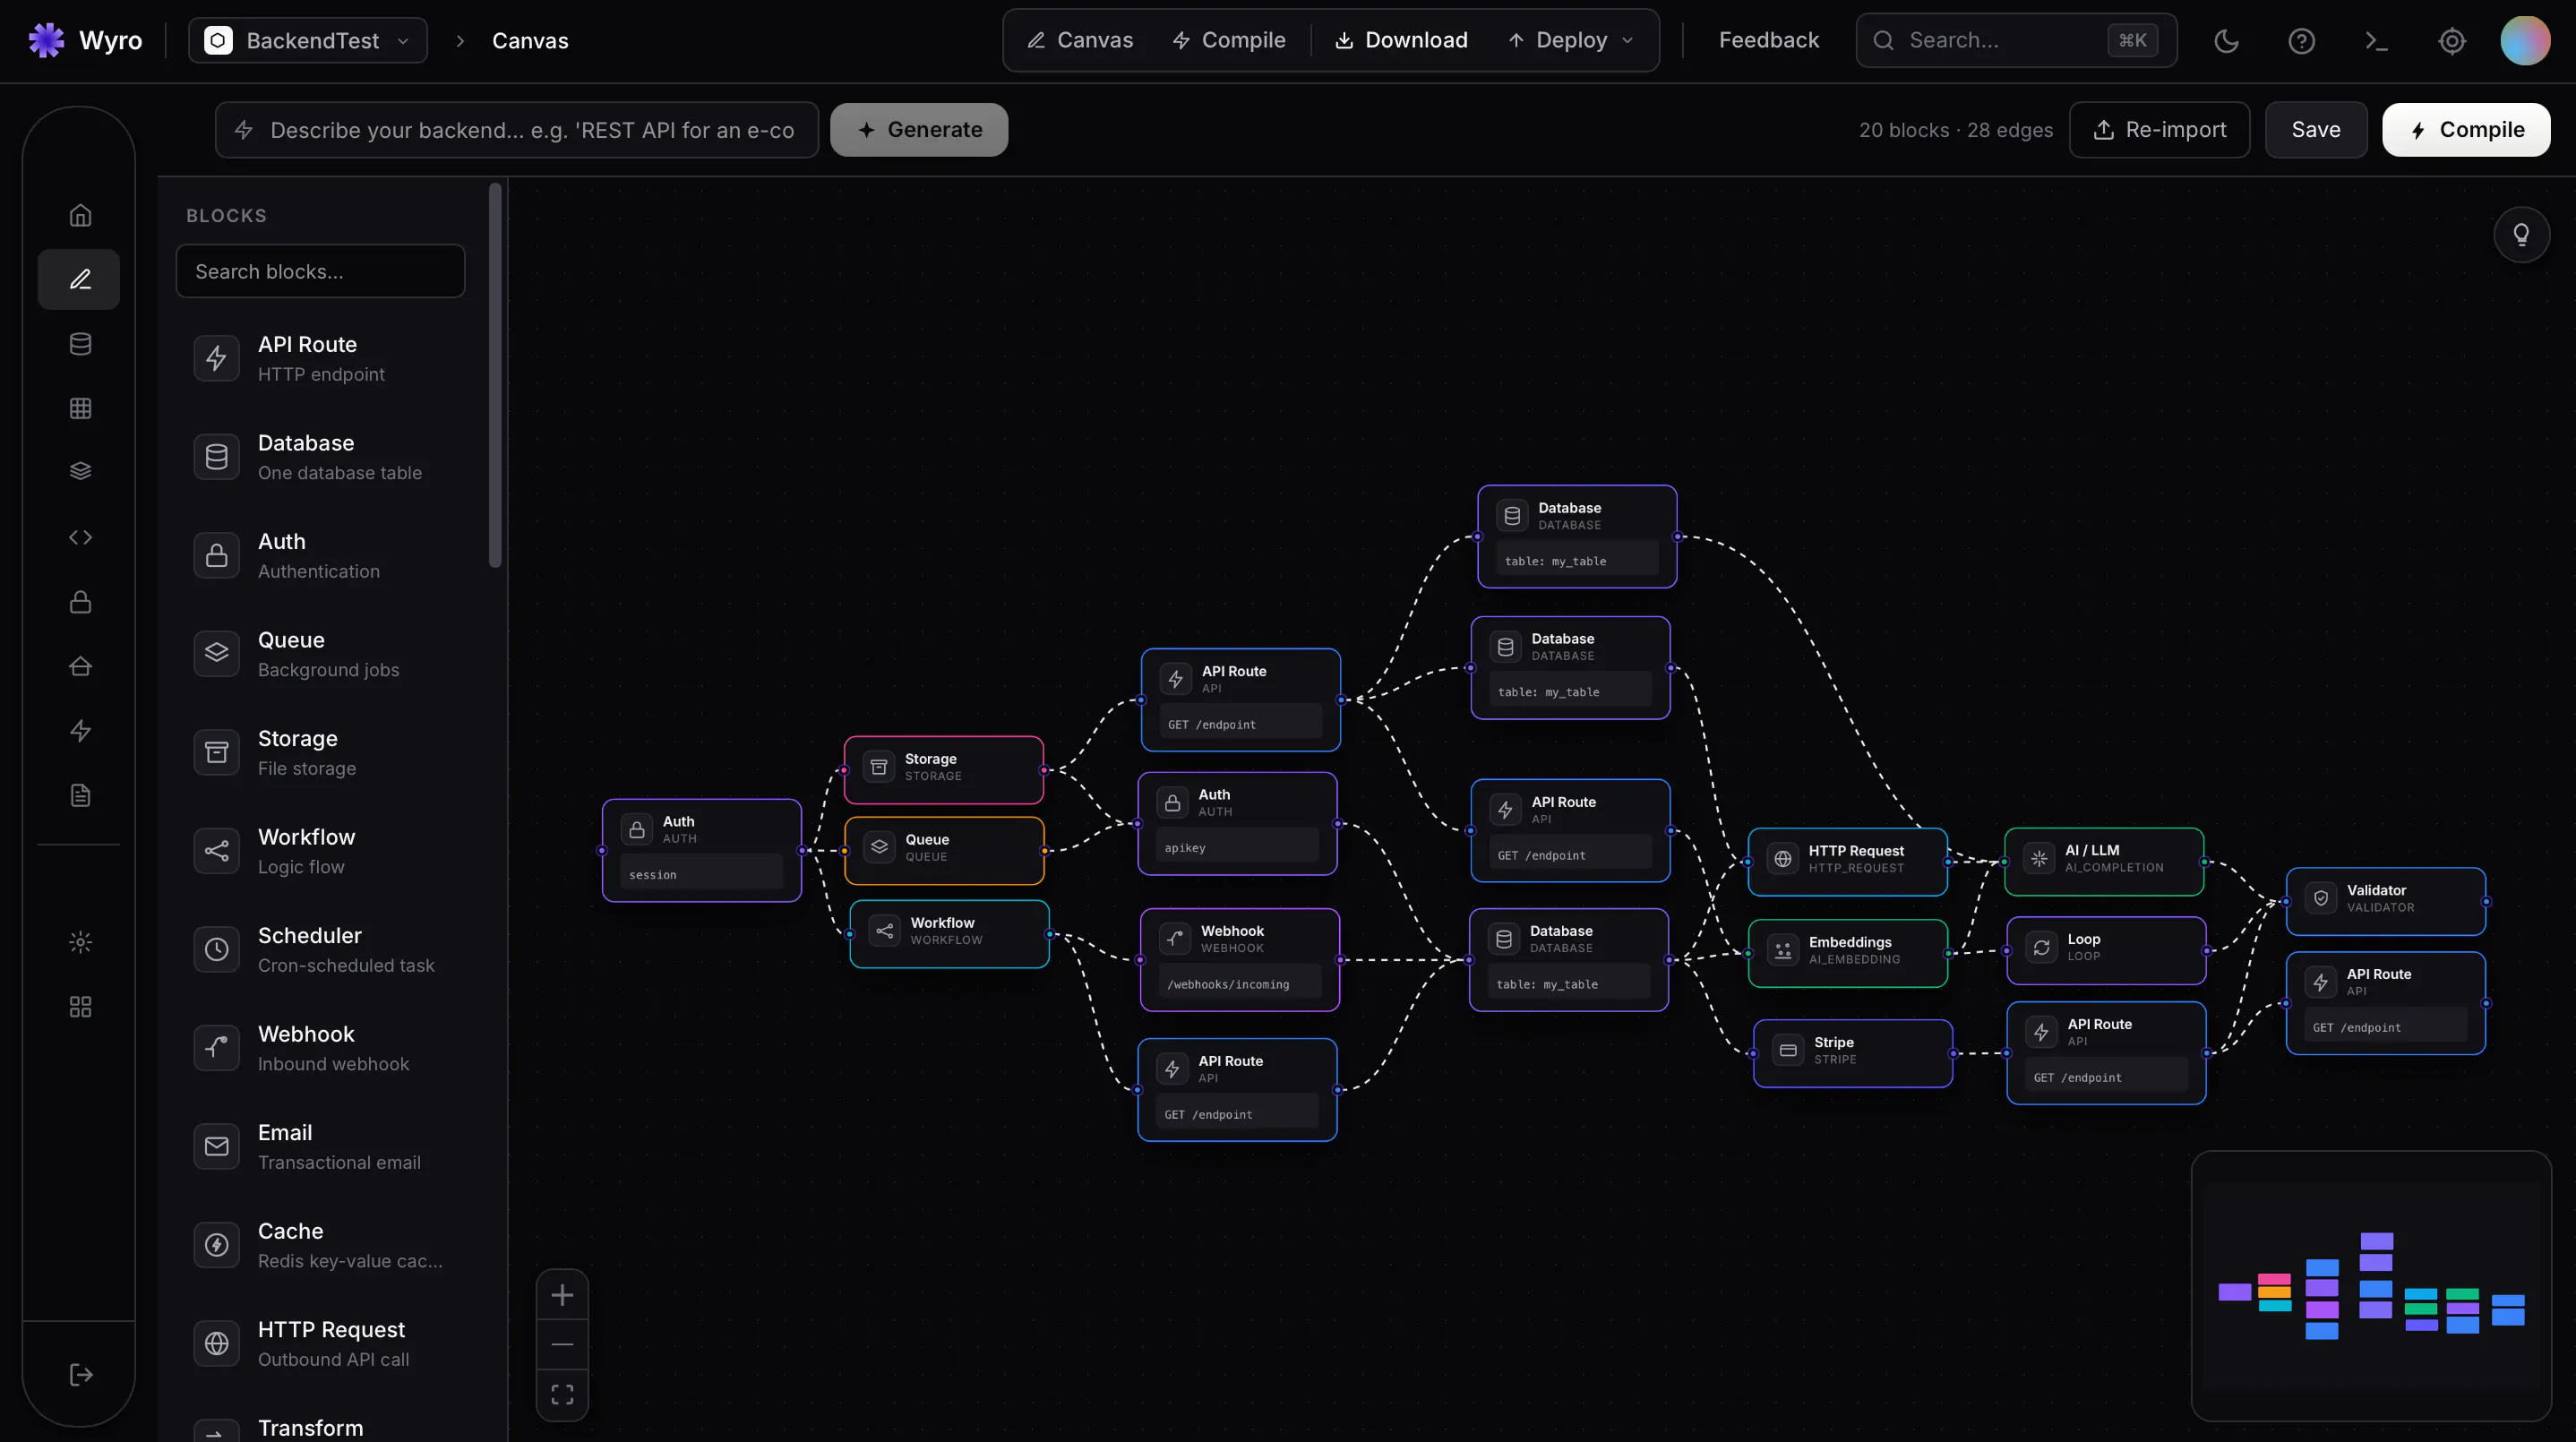This screenshot has height=1442, width=2576.
Task: Open the code brackets icon in sidebar
Action: coord(80,537)
